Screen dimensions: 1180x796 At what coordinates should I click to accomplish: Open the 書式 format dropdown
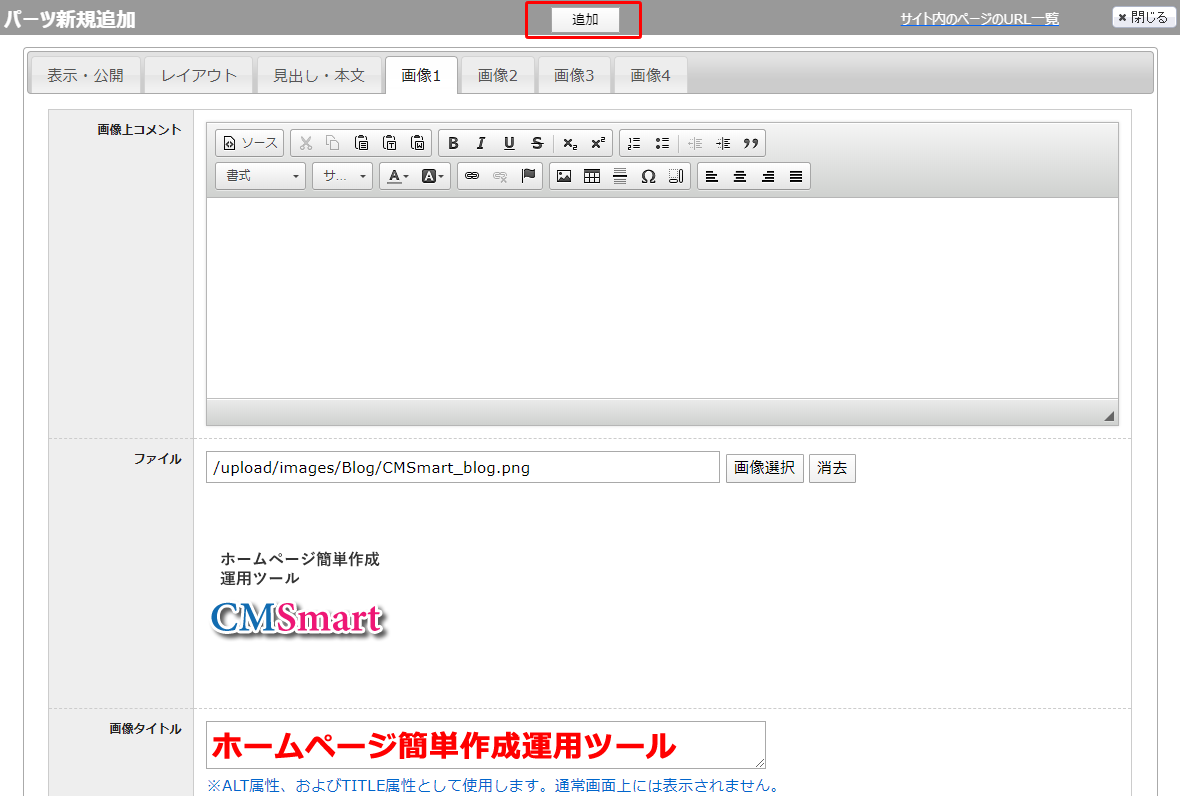(260, 176)
